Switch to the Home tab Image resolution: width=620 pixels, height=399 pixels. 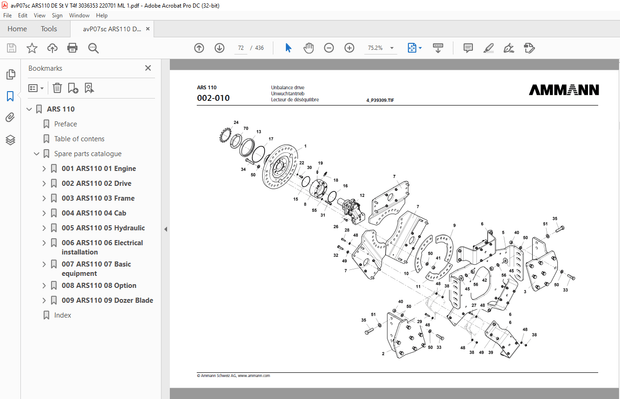(17, 29)
